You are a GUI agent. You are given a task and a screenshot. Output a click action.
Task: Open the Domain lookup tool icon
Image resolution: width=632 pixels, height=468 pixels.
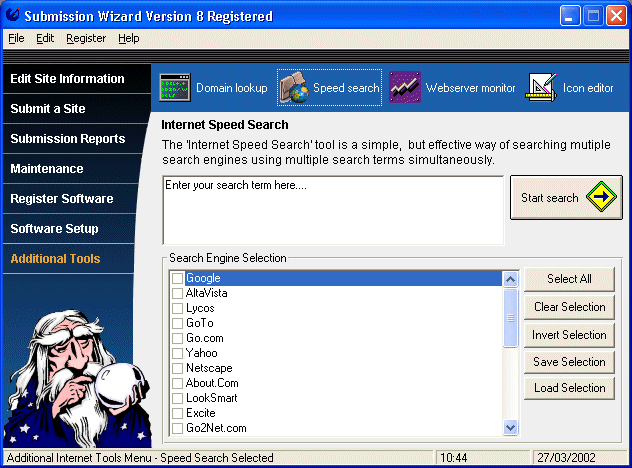tap(175, 87)
